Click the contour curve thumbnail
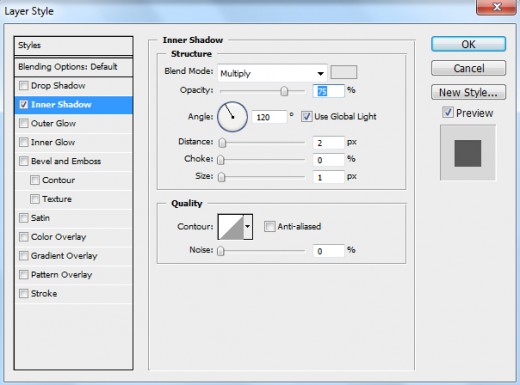 click(x=231, y=227)
